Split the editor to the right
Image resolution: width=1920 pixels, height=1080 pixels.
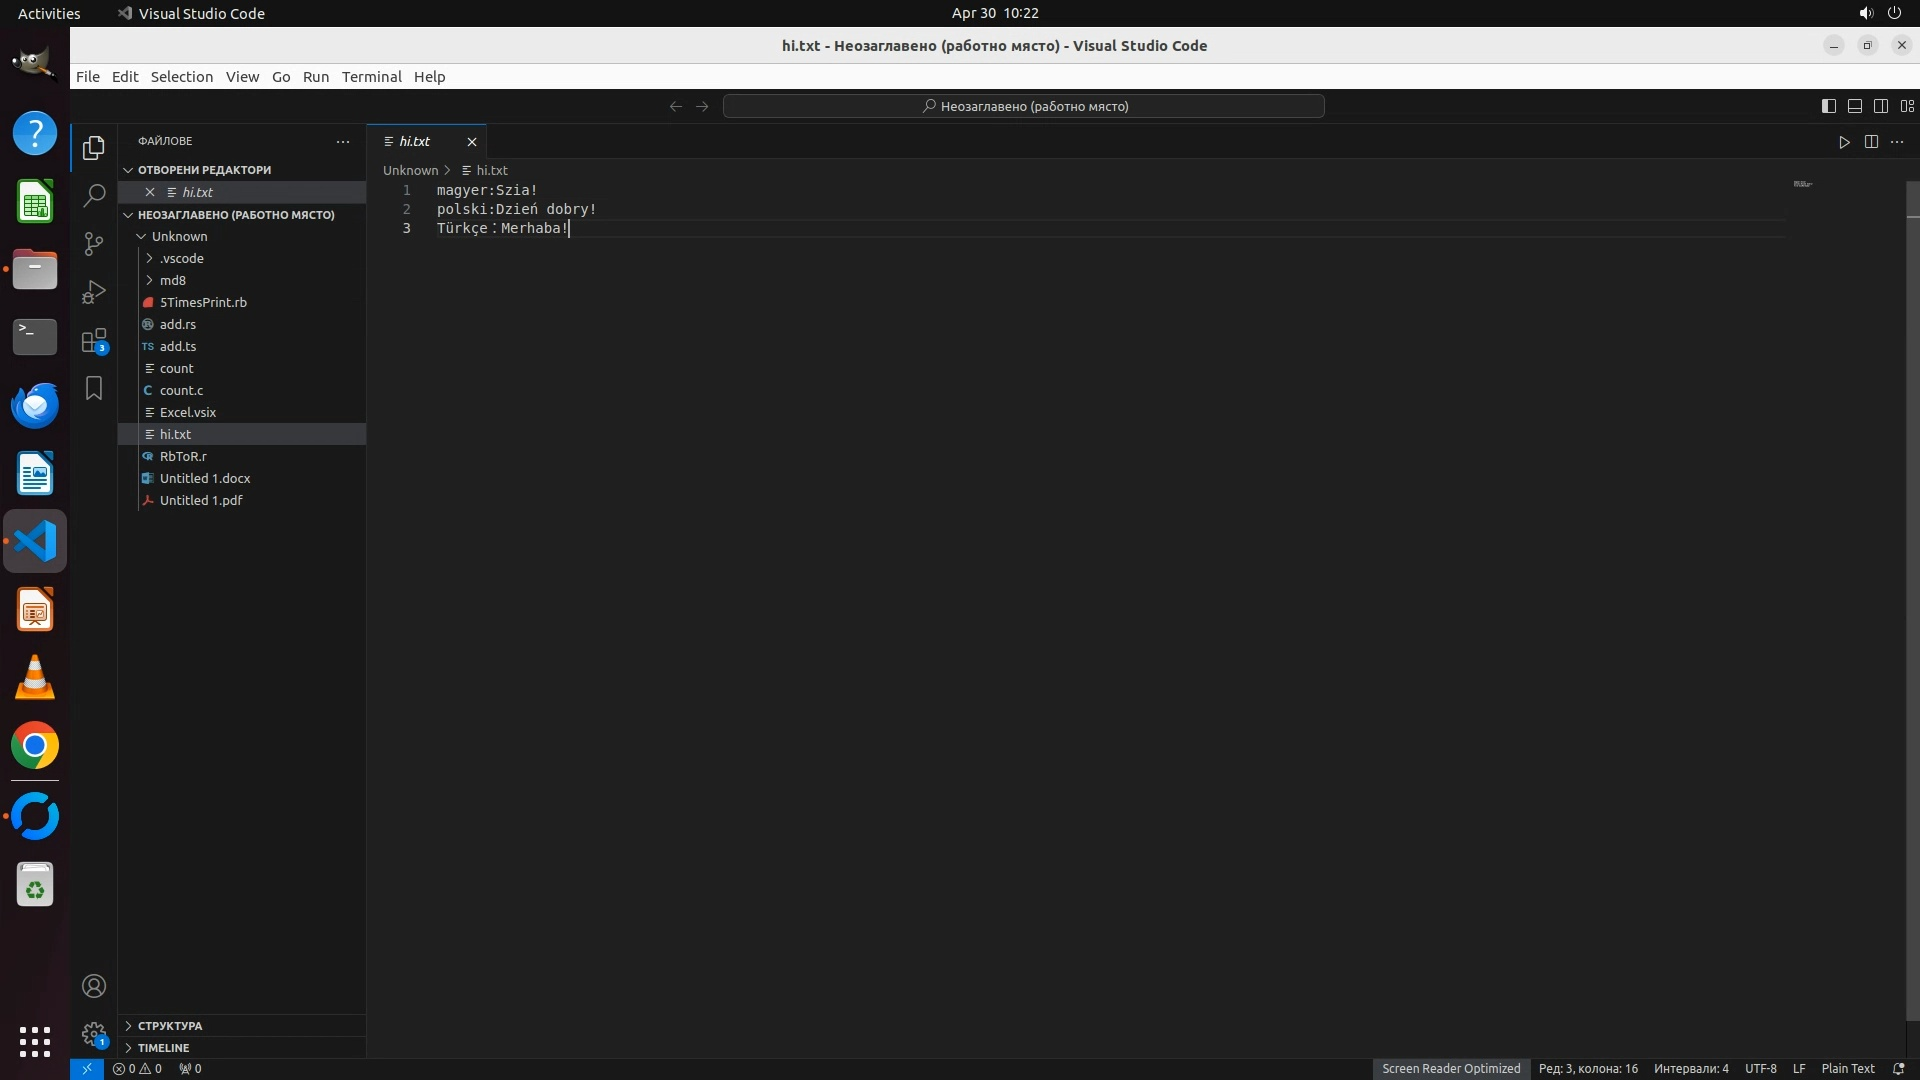[x=1871, y=142]
